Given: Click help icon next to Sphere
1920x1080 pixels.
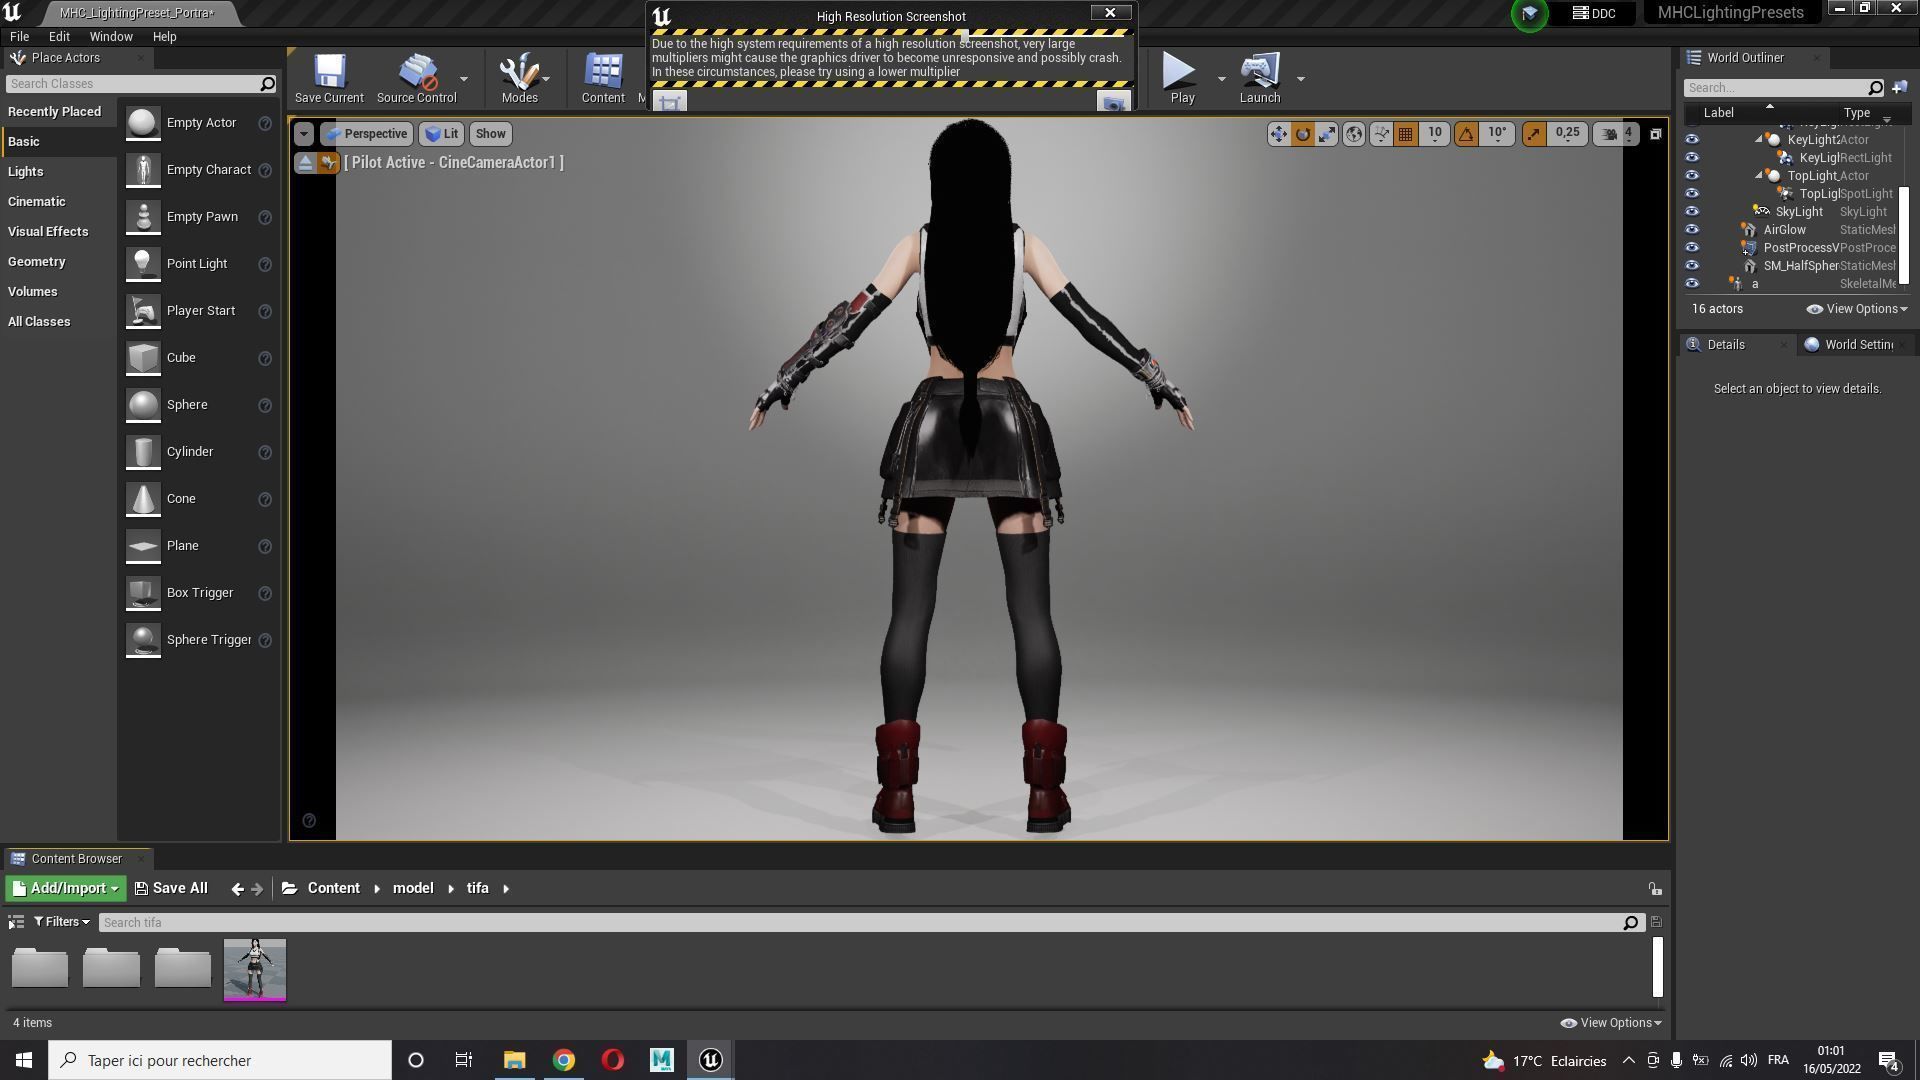Looking at the screenshot, I should point(265,405).
